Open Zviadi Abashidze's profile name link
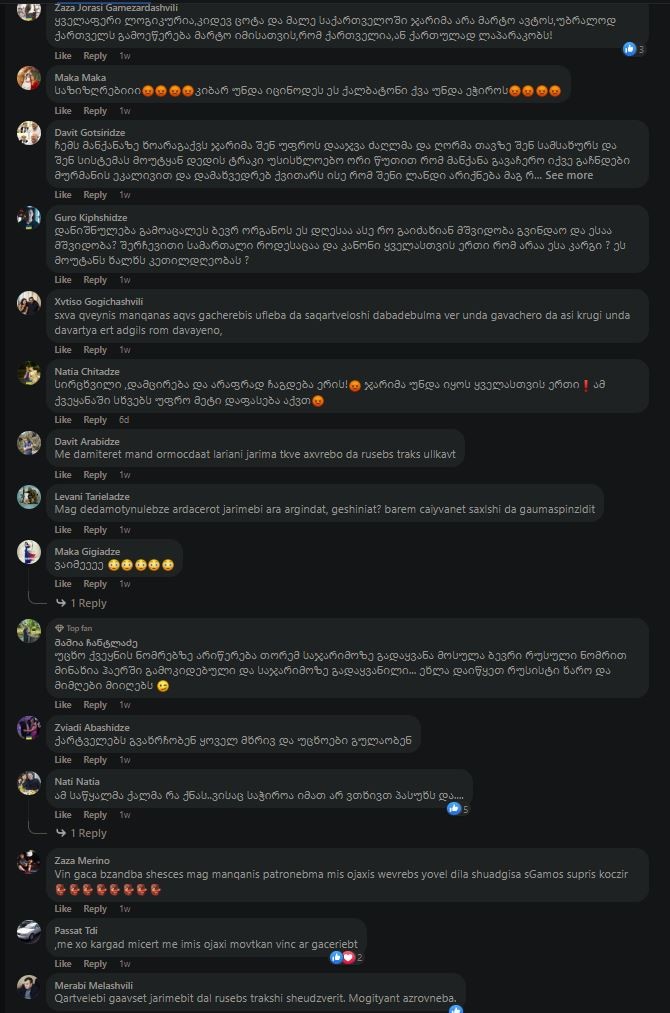Screen dimensions: 670x1013 click(x=92, y=727)
